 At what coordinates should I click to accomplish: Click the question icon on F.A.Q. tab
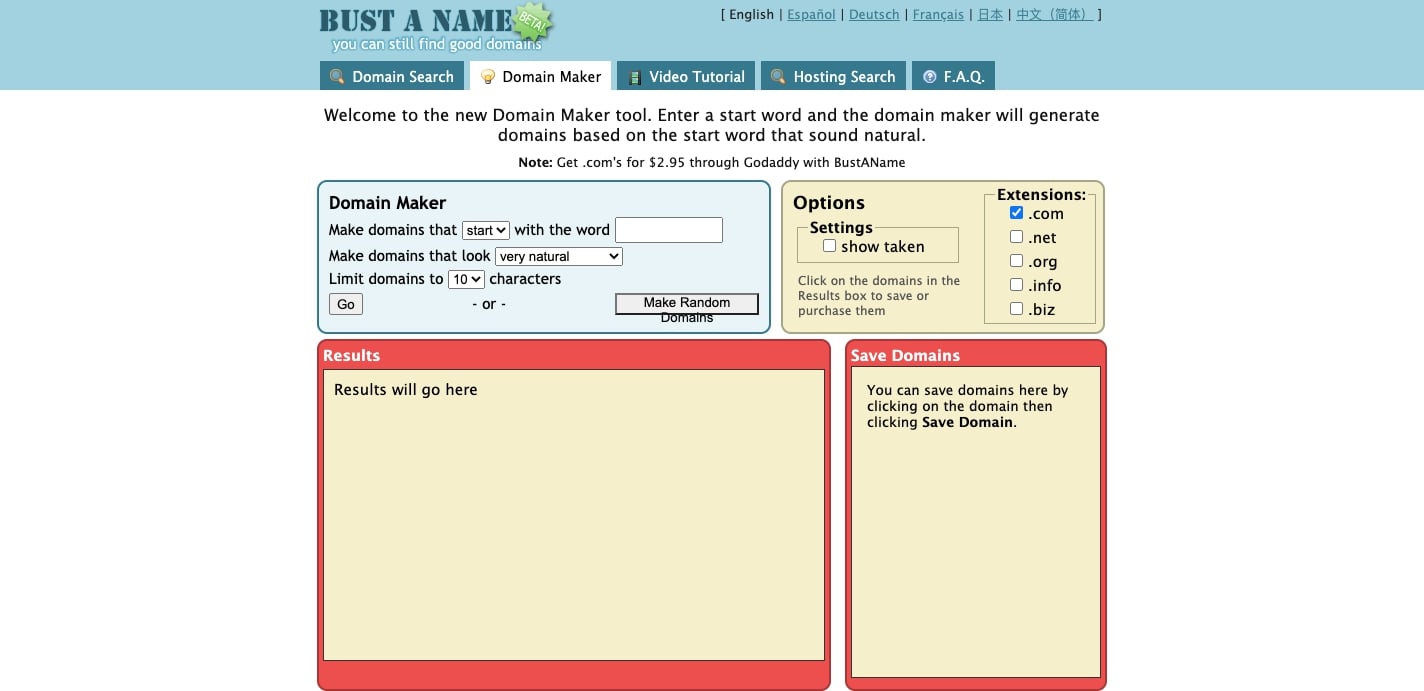[x=930, y=77]
